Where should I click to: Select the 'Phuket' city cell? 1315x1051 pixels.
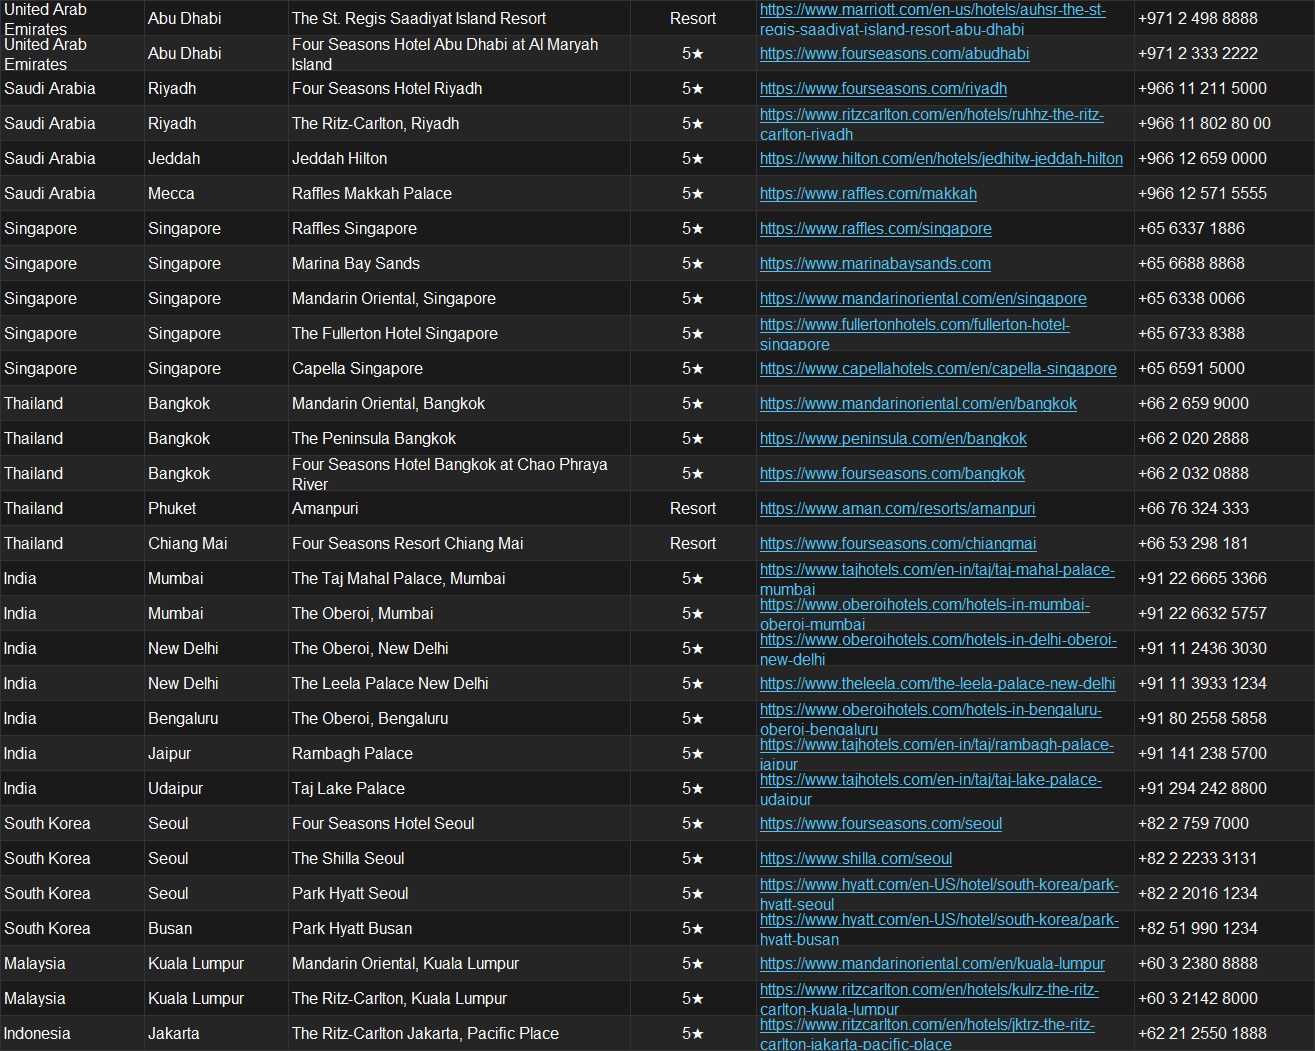[x=216, y=509]
